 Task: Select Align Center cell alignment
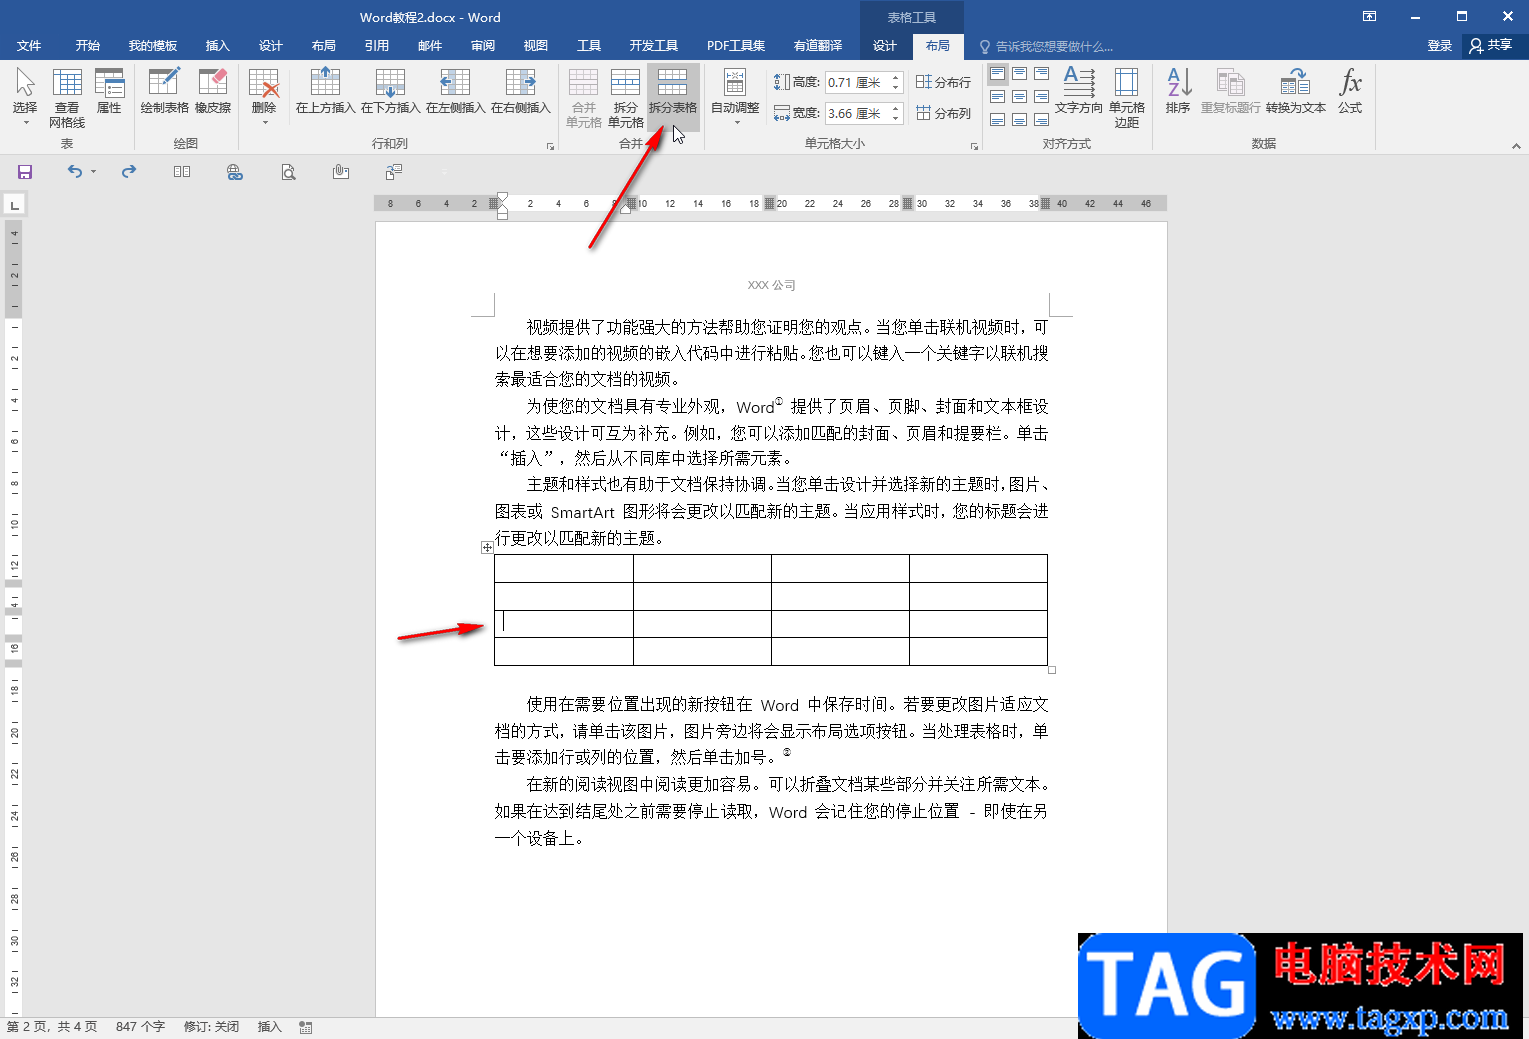1019,97
